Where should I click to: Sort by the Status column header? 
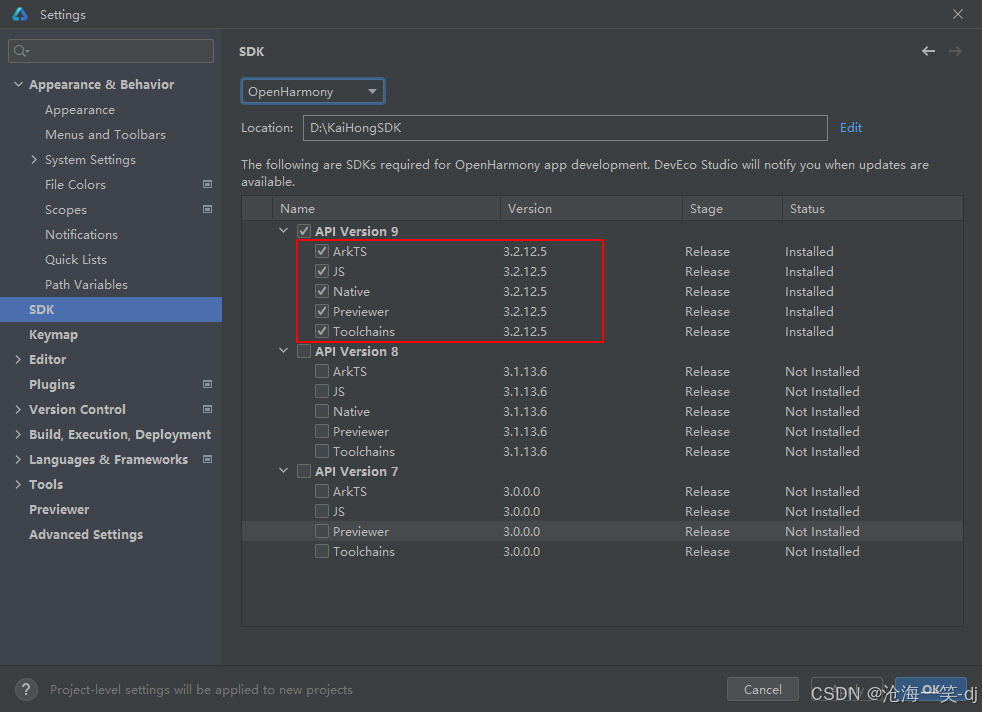coord(872,209)
